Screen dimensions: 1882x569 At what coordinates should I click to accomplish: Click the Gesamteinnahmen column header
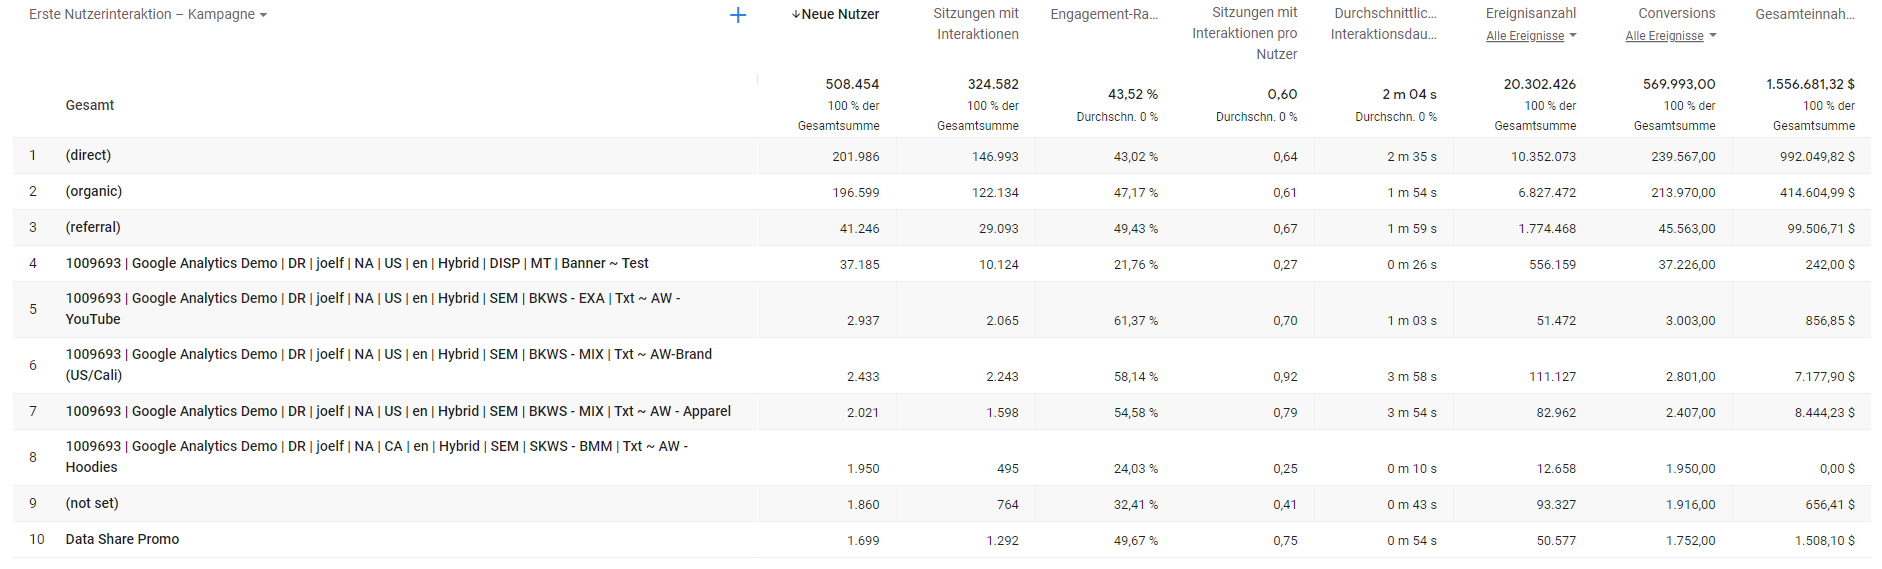pyautogui.click(x=1804, y=14)
